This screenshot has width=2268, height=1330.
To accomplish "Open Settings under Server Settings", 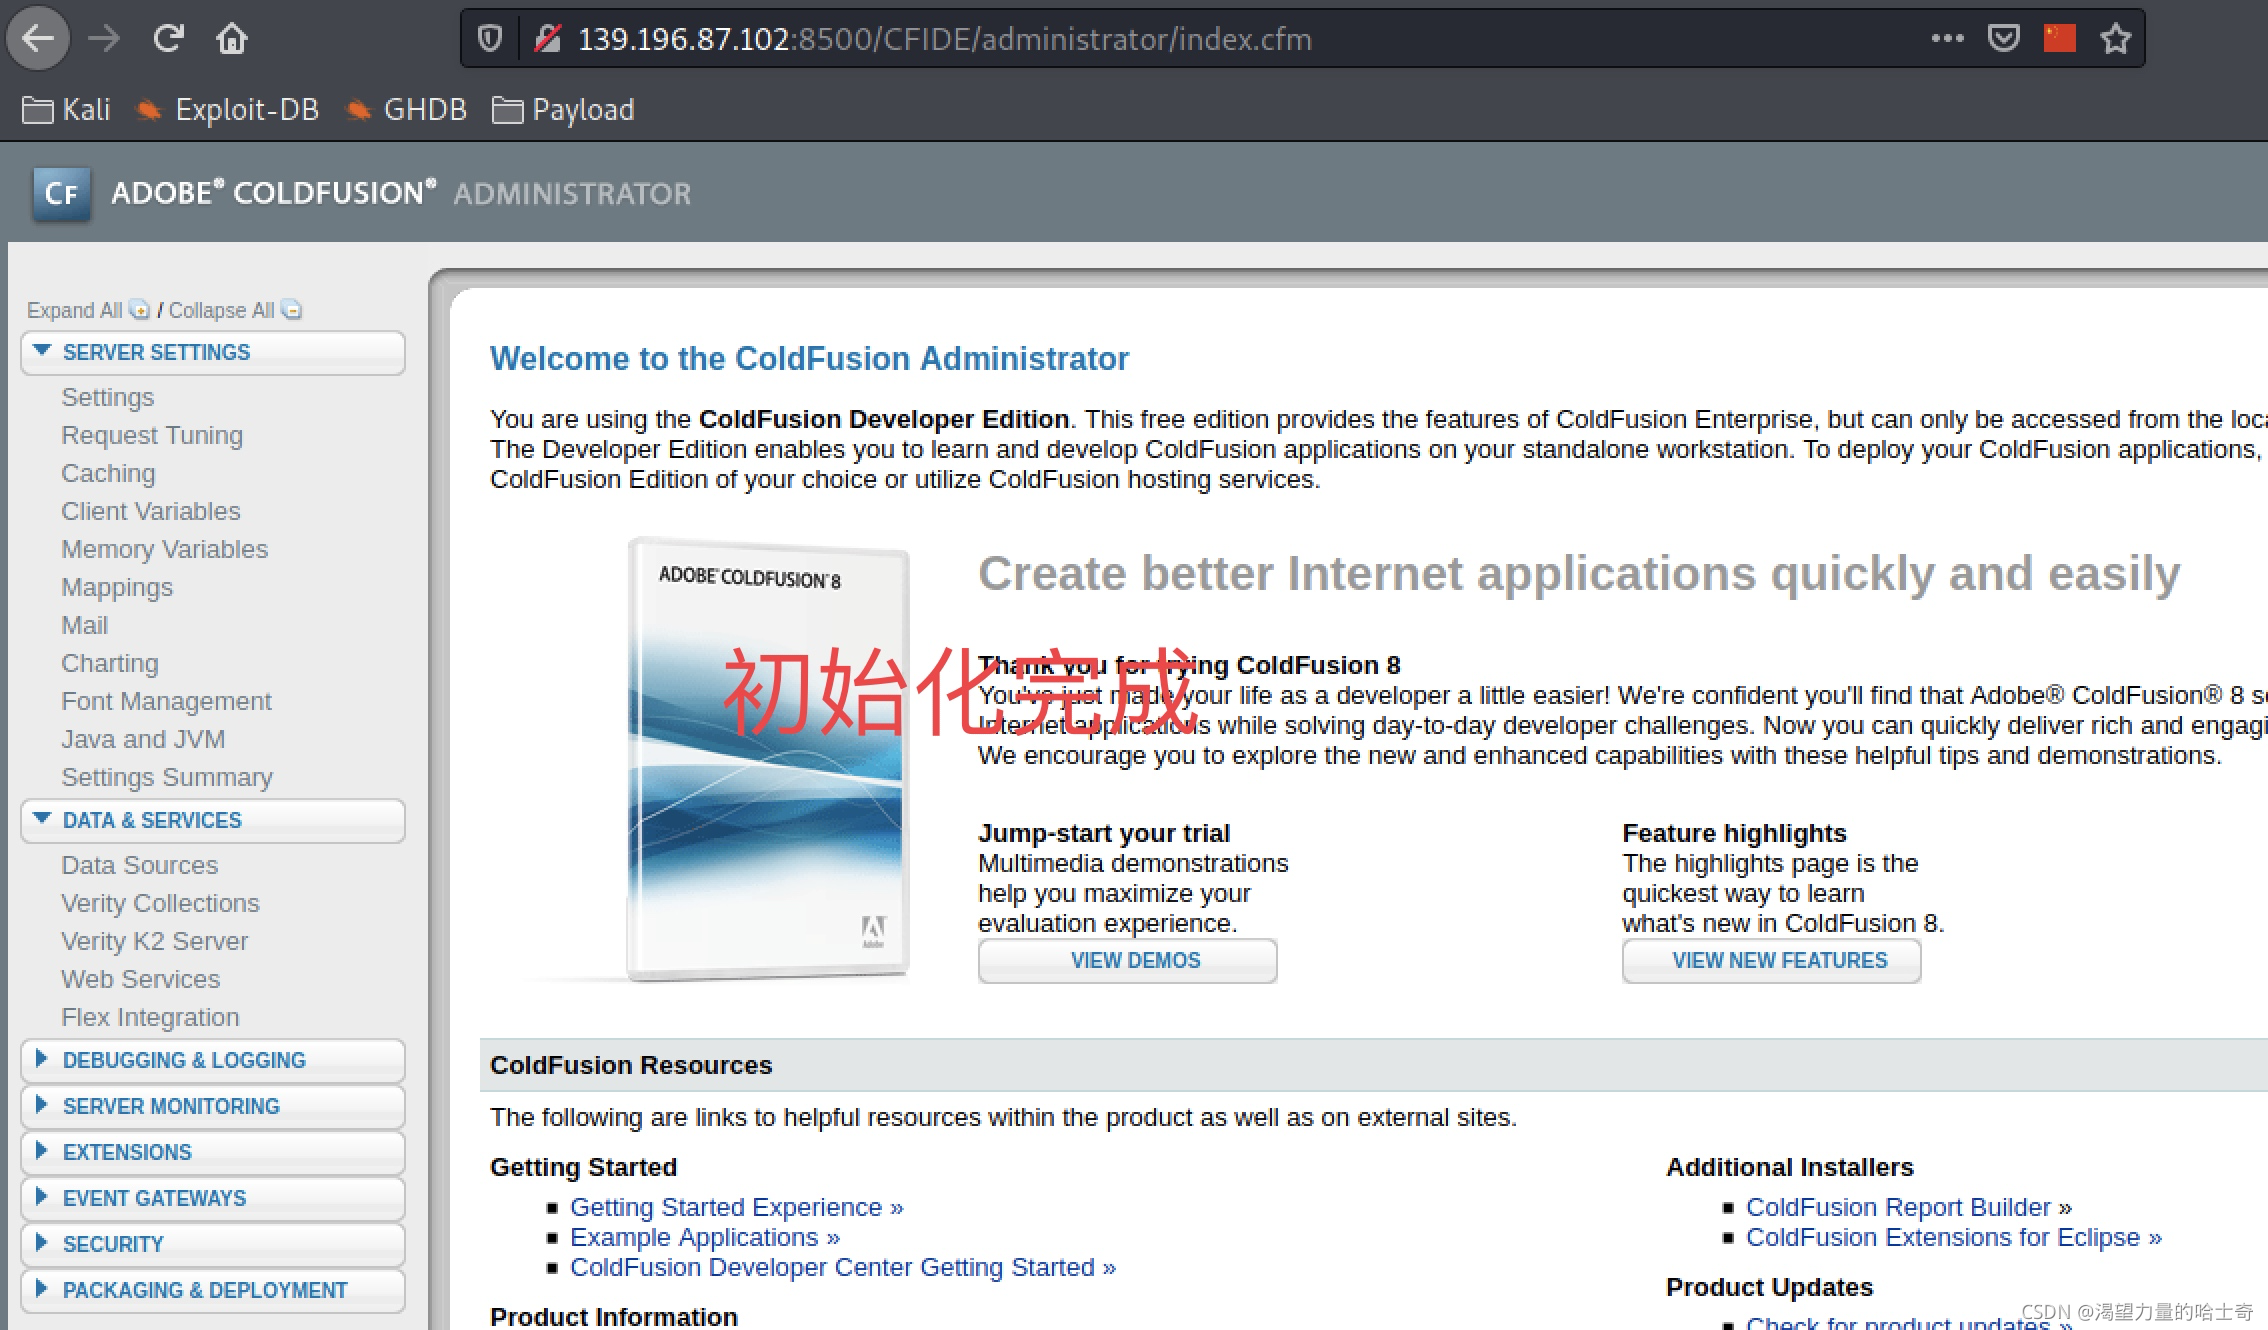I will pyautogui.click(x=108, y=397).
